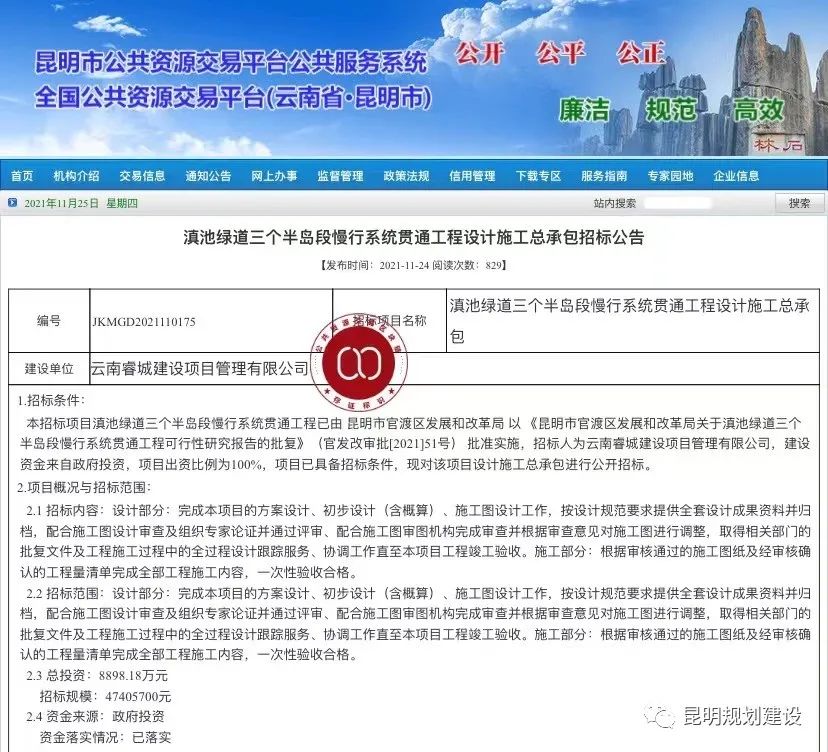Go to 交易信息 section
This screenshot has height=752, width=828.
tap(143, 176)
